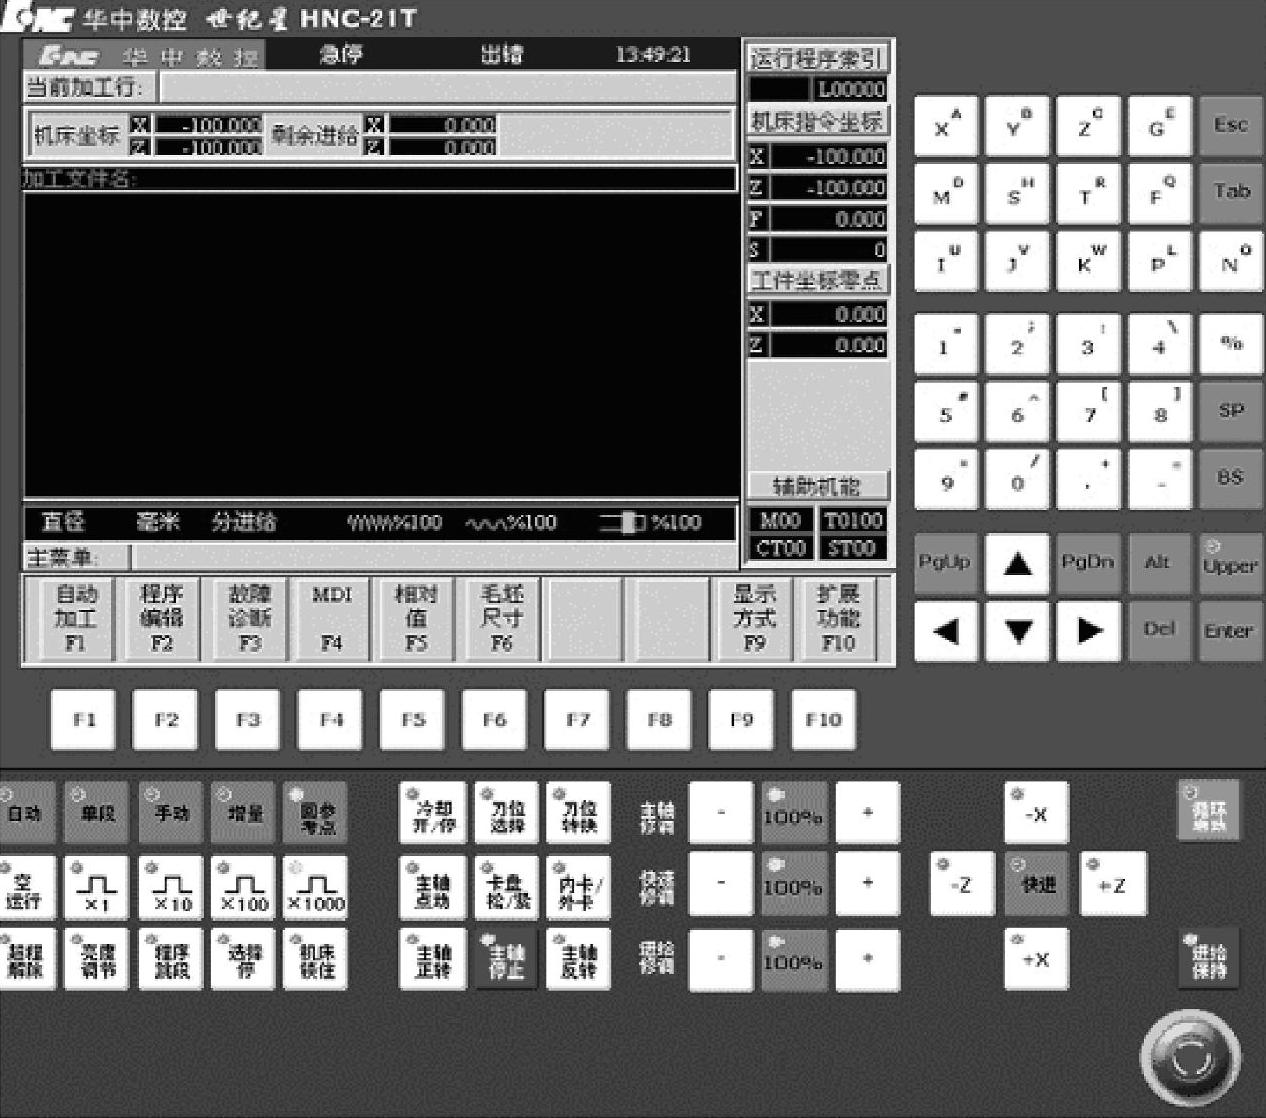
Task: Toggle 单段 single block mode
Action: (97, 813)
